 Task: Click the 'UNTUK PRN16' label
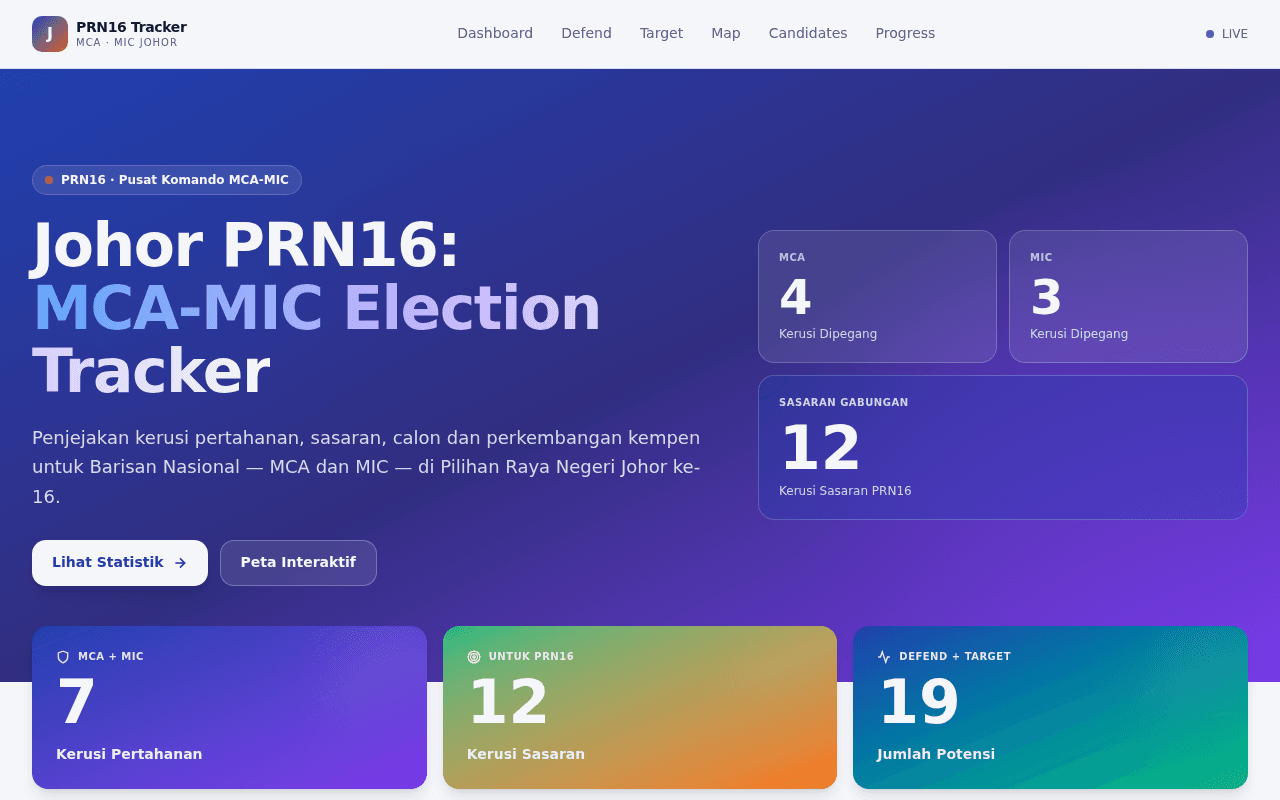pyautogui.click(x=531, y=657)
